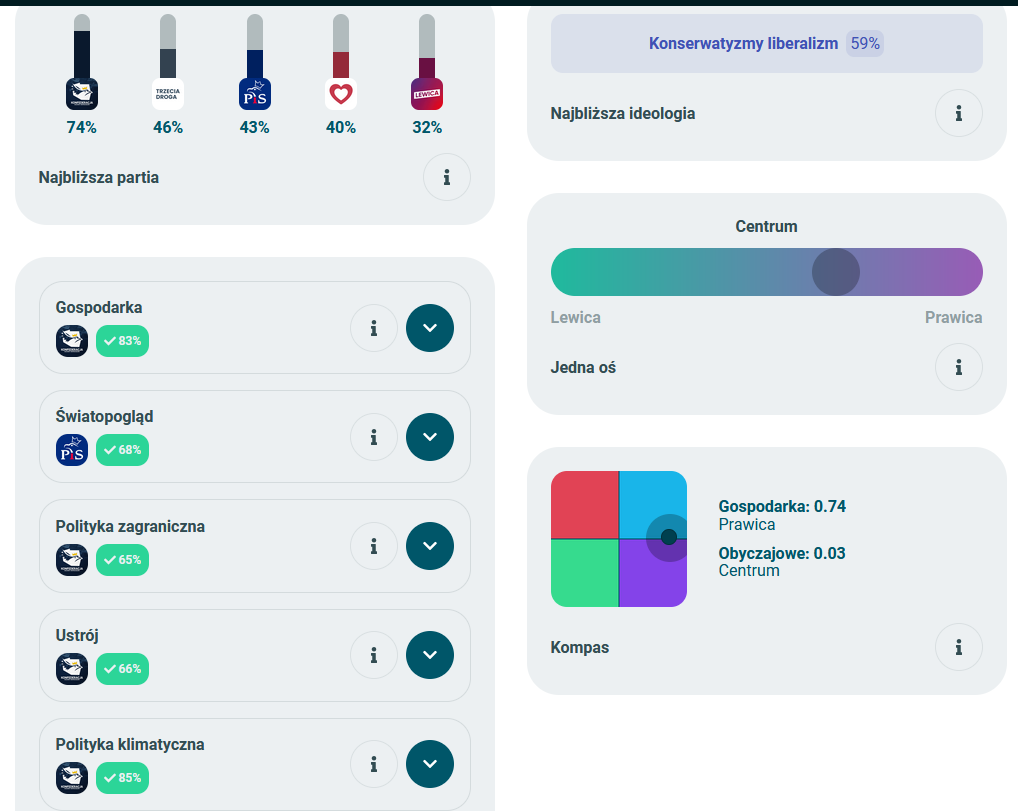Click the left-right axis position marker
The width and height of the screenshot is (1018, 811).
point(836,272)
